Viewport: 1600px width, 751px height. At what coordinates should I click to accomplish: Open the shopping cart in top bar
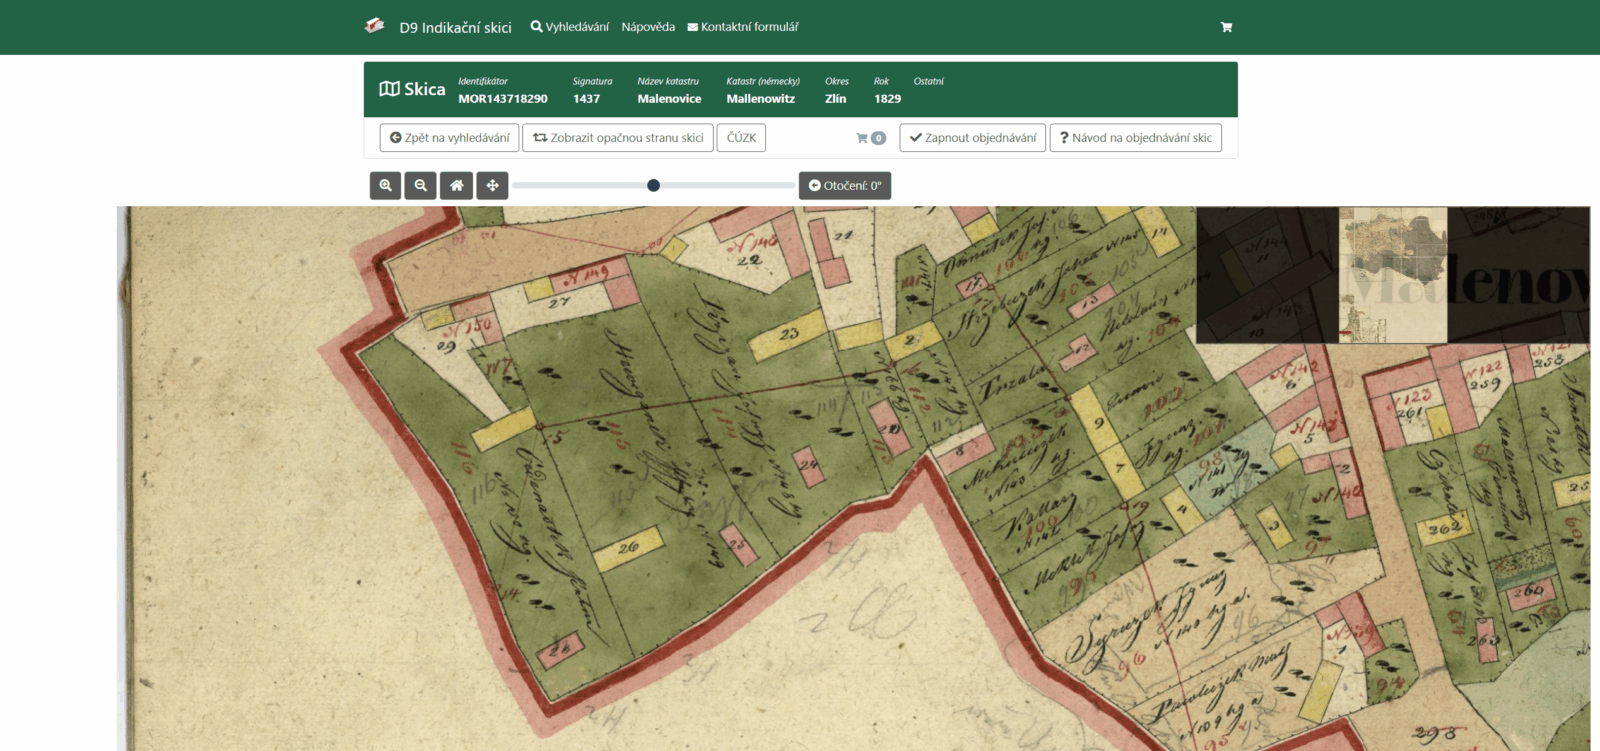pyautogui.click(x=1226, y=27)
